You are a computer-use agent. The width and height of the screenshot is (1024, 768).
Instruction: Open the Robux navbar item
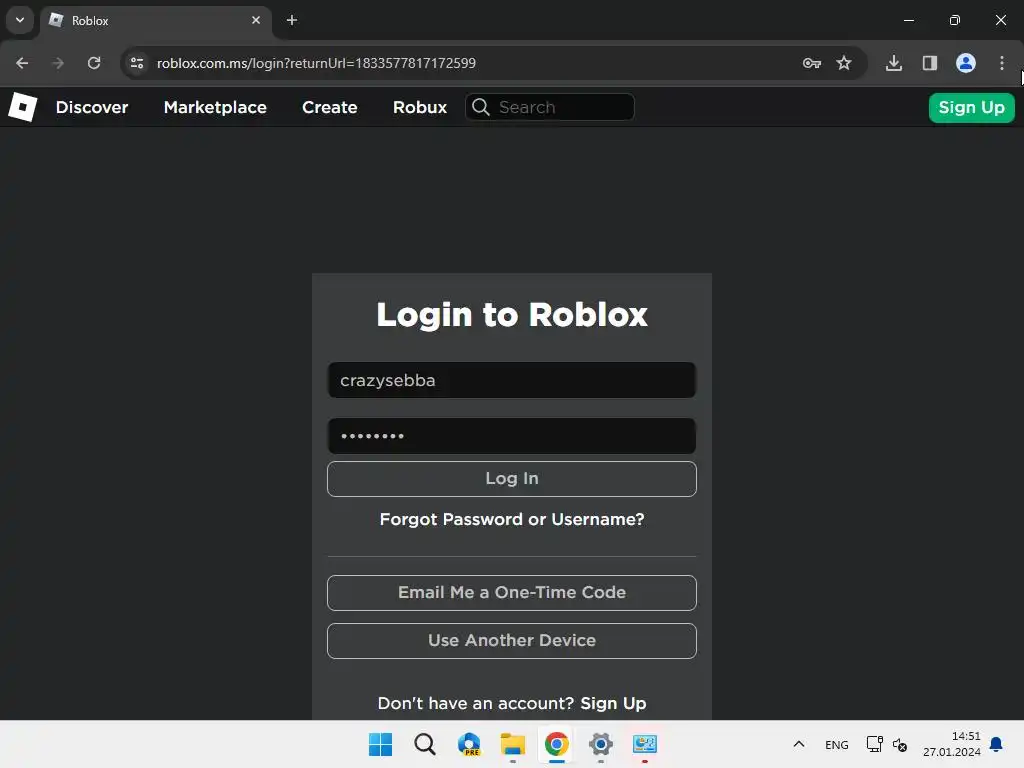(x=420, y=107)
